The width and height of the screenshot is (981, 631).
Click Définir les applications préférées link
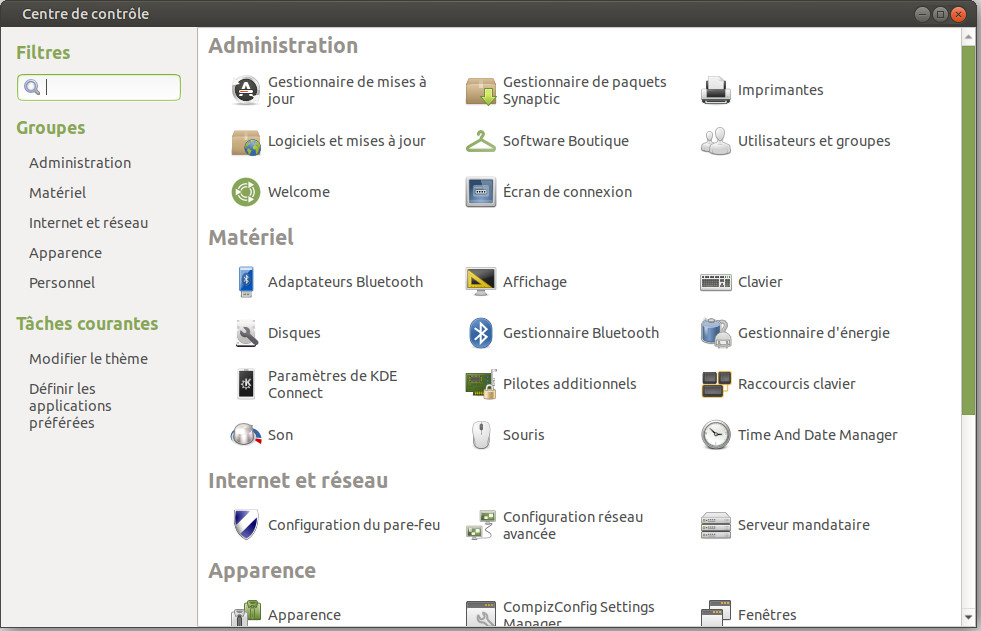pyautogui.click(x=70, y=406)
